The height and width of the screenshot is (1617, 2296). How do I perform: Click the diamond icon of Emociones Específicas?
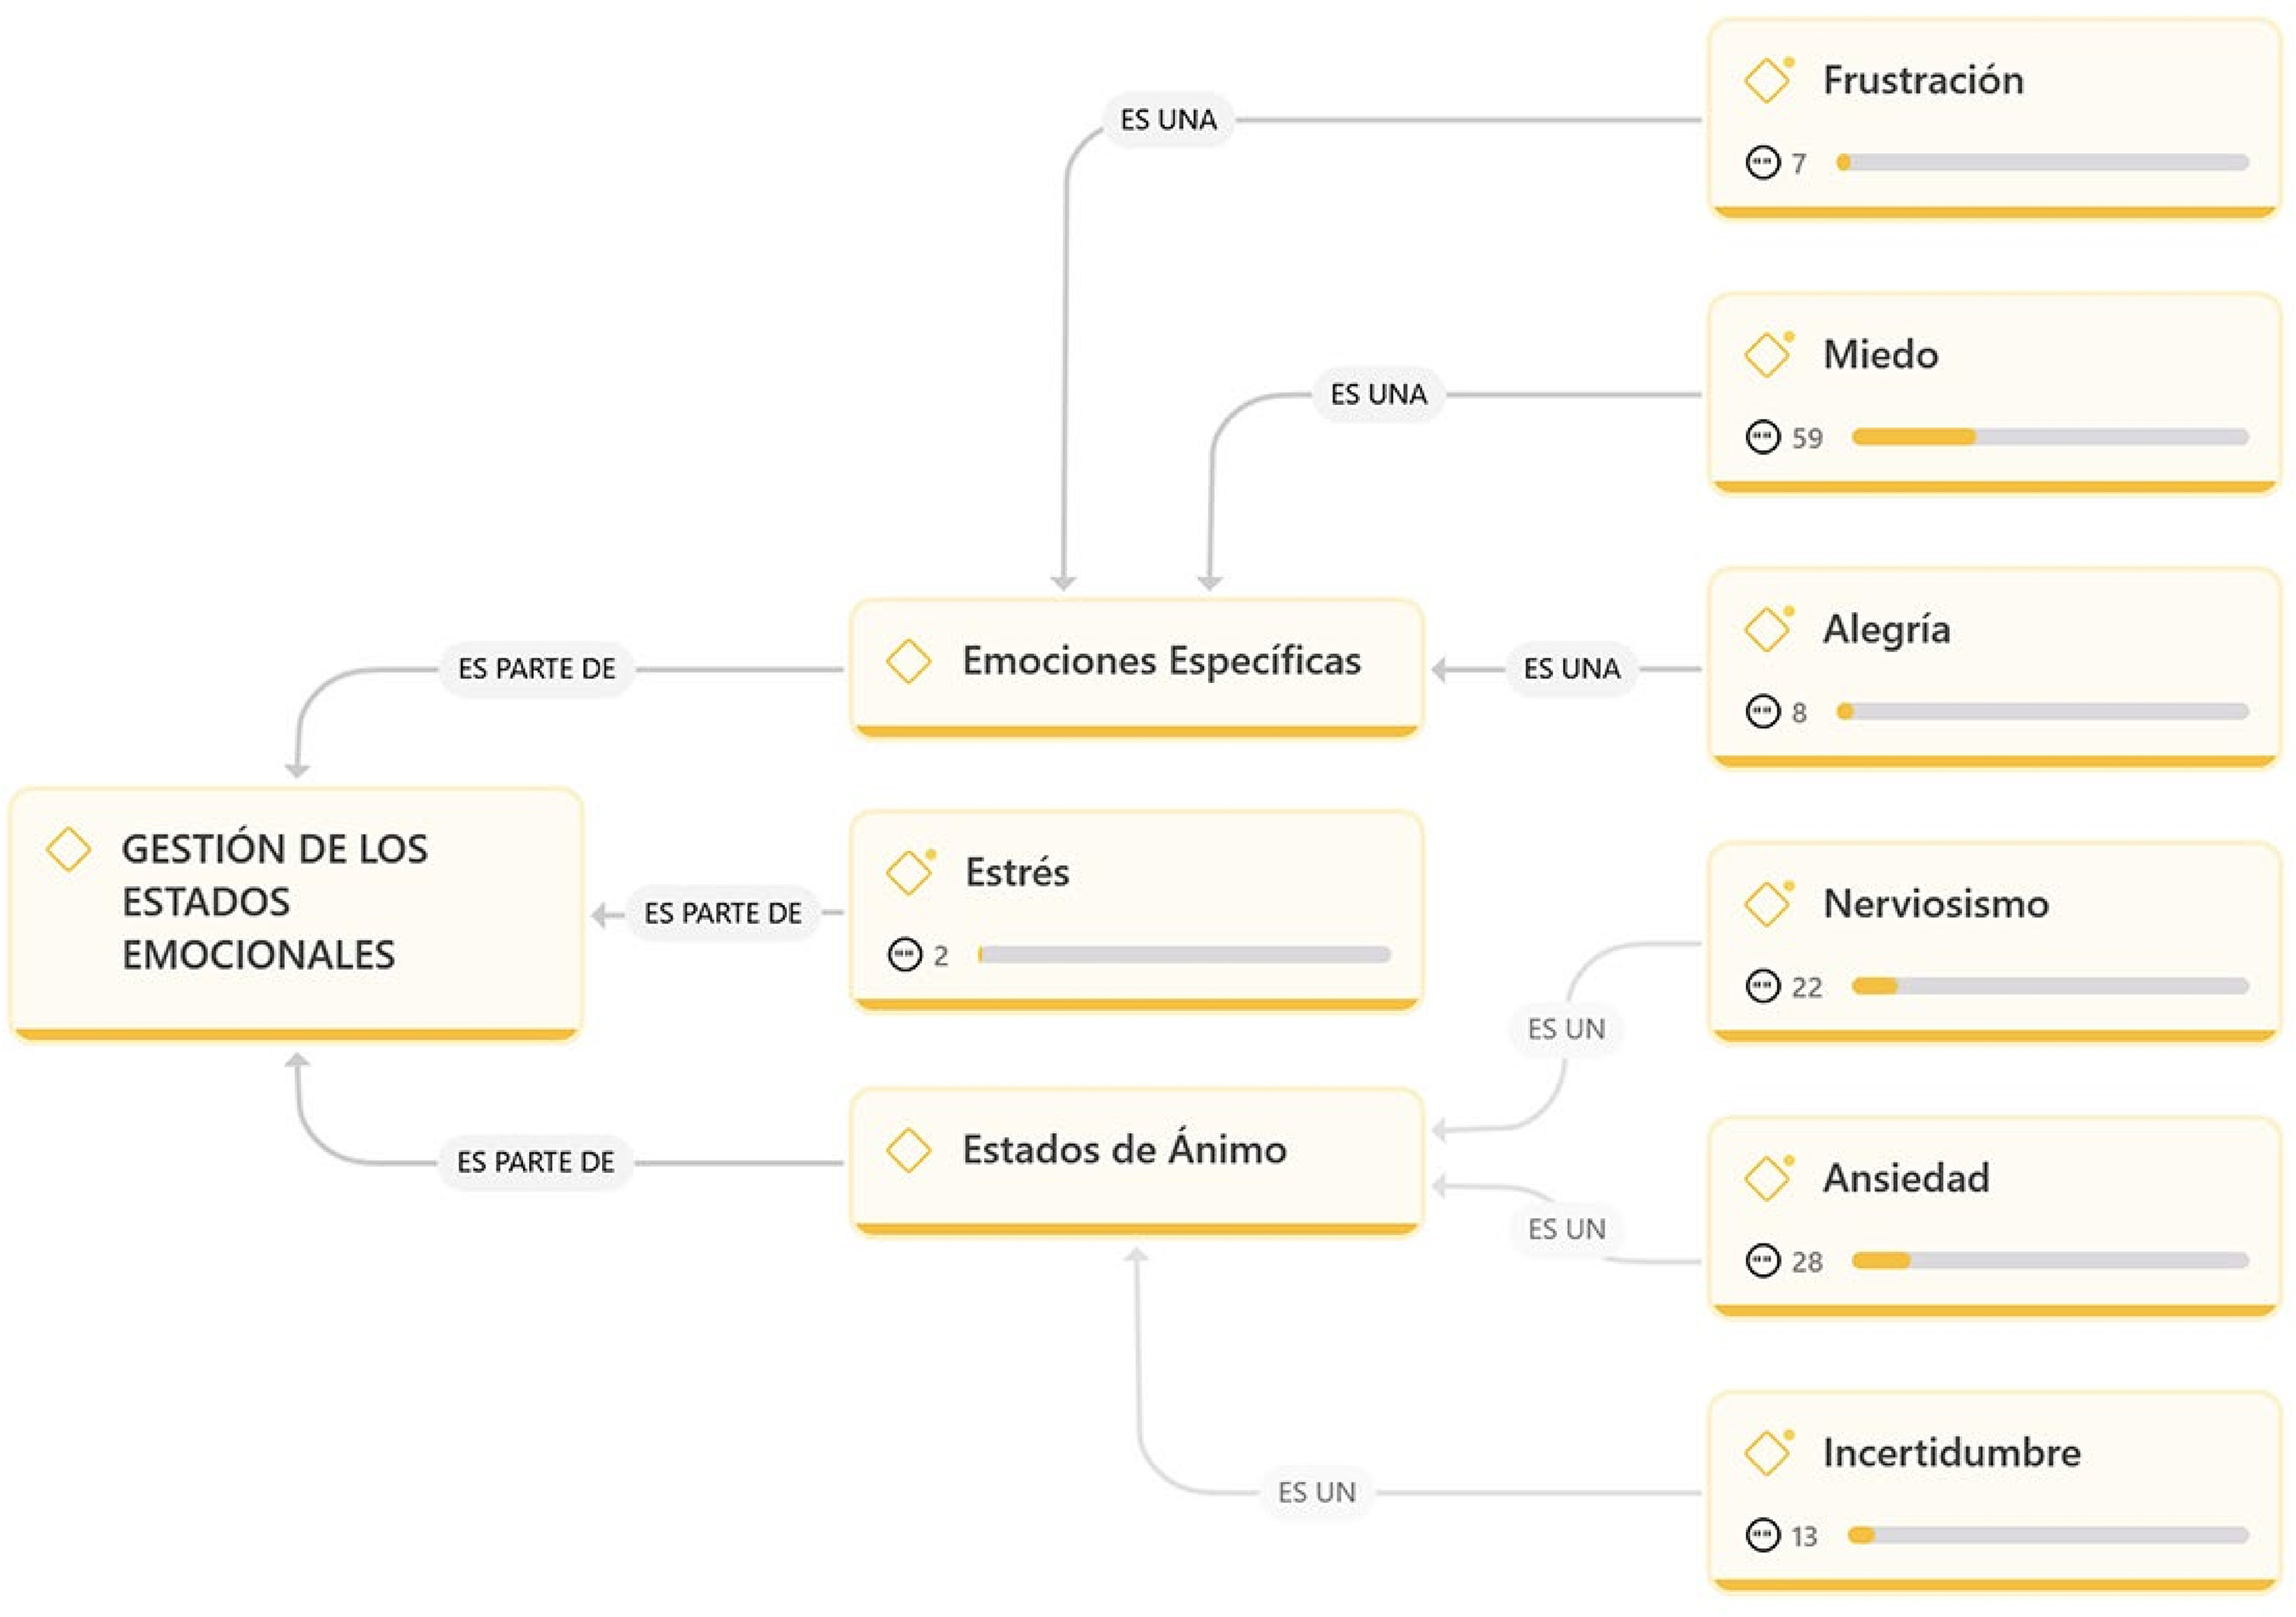908,662
